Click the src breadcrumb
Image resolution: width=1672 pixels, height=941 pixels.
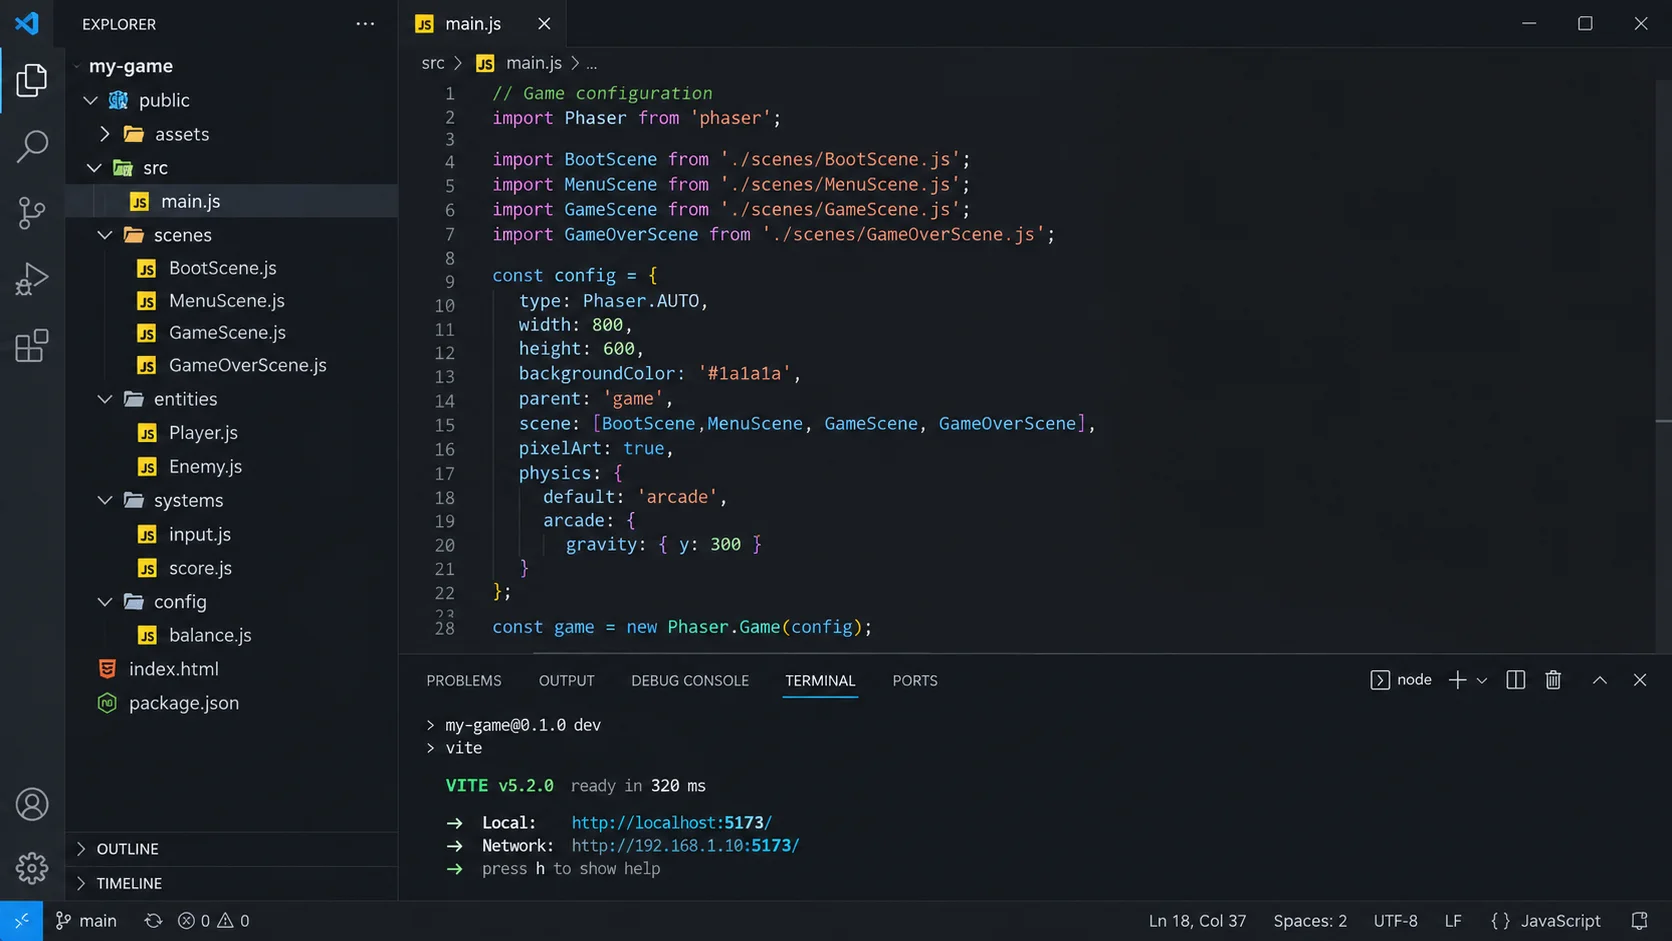coord(433,63)
